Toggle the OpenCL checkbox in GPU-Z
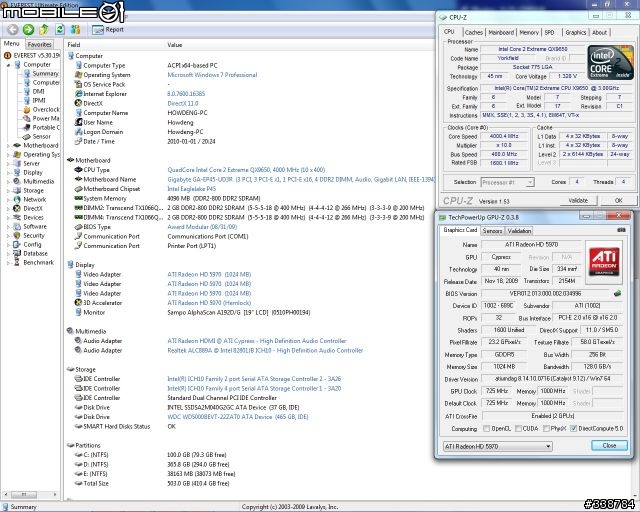 [486, 428]
